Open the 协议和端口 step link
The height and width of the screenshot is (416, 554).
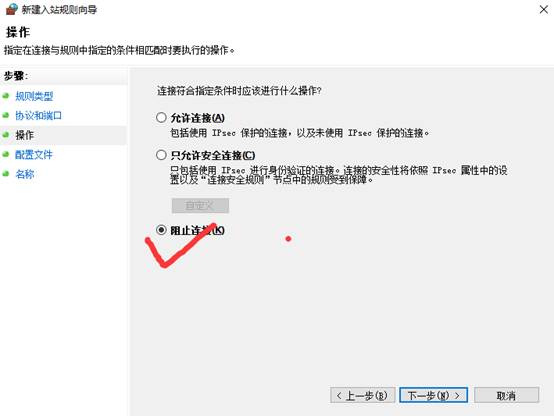click(x=39, y=116)
